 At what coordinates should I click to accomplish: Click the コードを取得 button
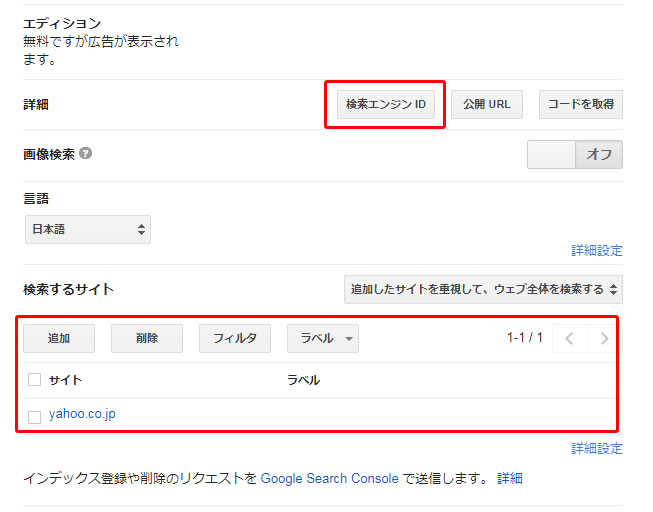581,104
